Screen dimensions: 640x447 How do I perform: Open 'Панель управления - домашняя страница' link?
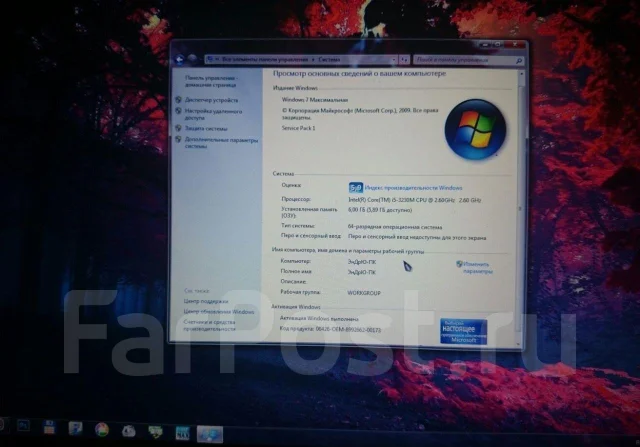(211, 81)
